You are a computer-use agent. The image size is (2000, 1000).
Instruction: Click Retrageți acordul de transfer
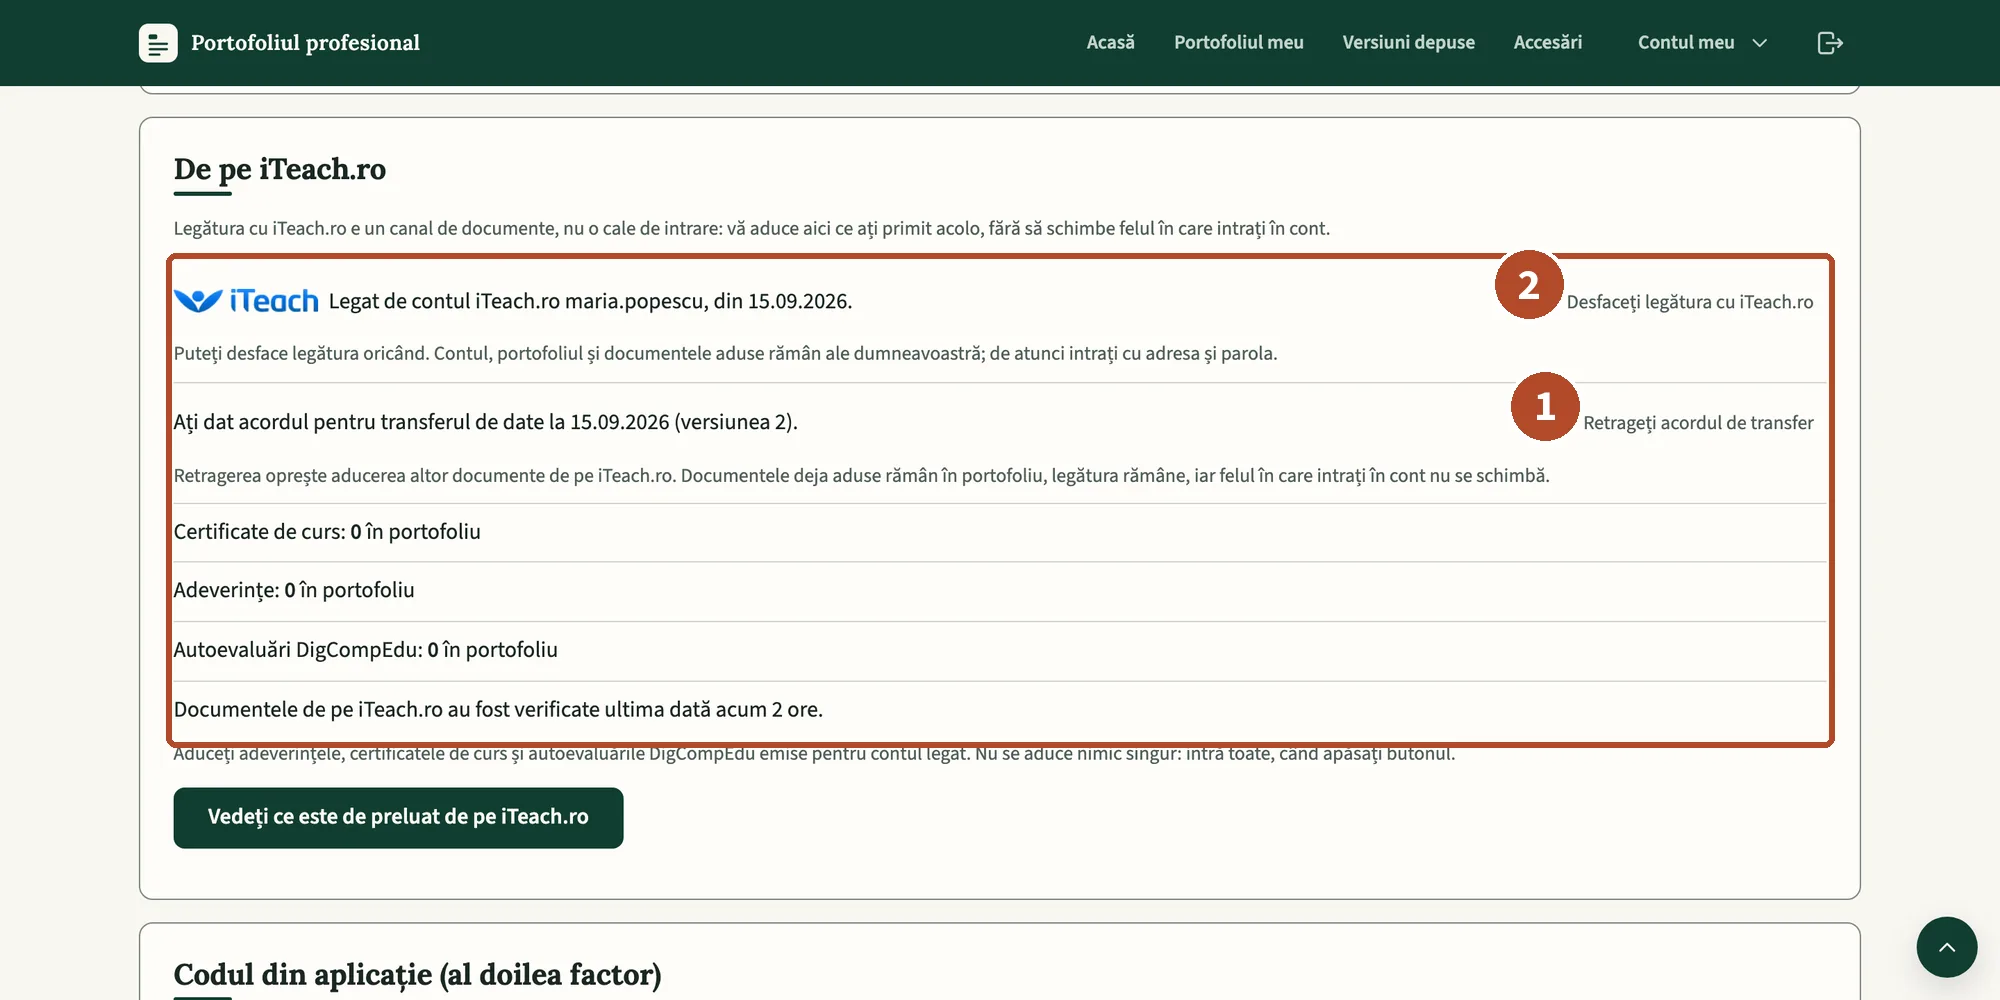pyautogui.click(x=1698, y=423)
